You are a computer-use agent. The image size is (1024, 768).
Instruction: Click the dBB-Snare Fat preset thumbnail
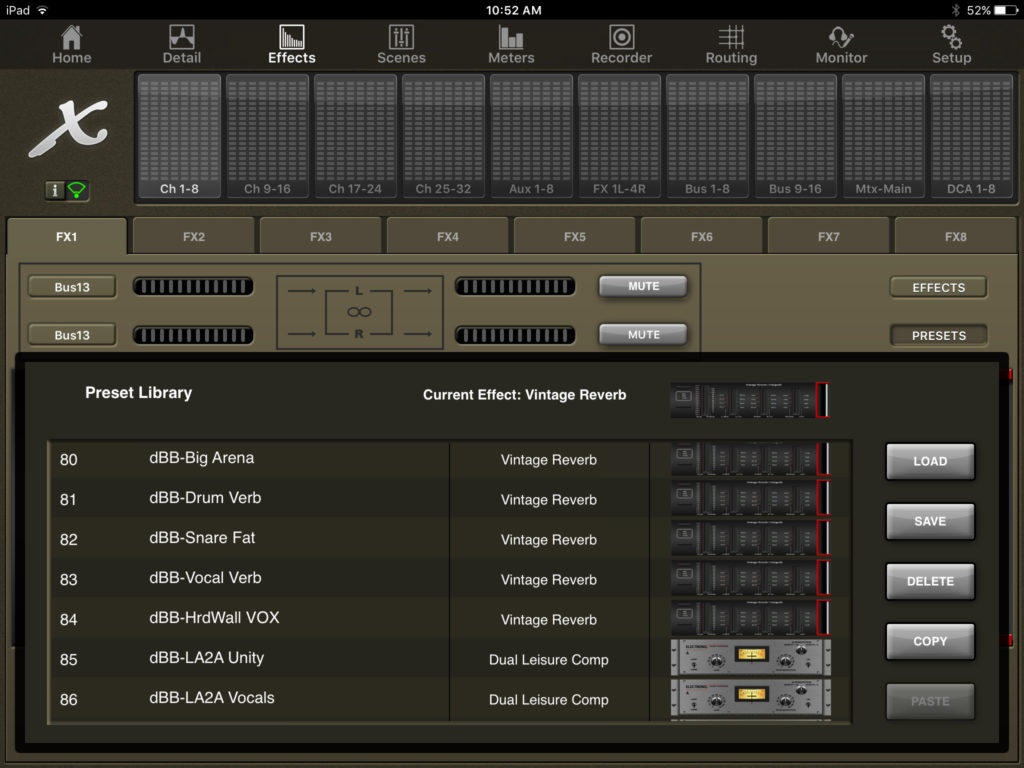(x=749, y=540)
